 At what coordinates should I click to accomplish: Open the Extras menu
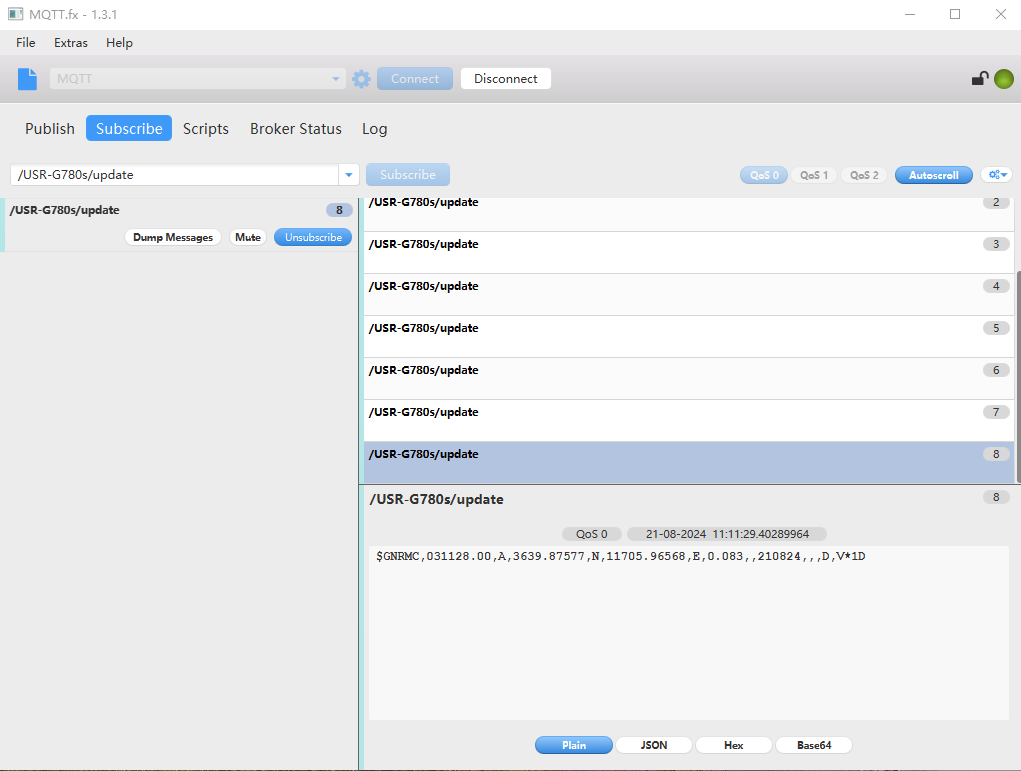point(71,43)
